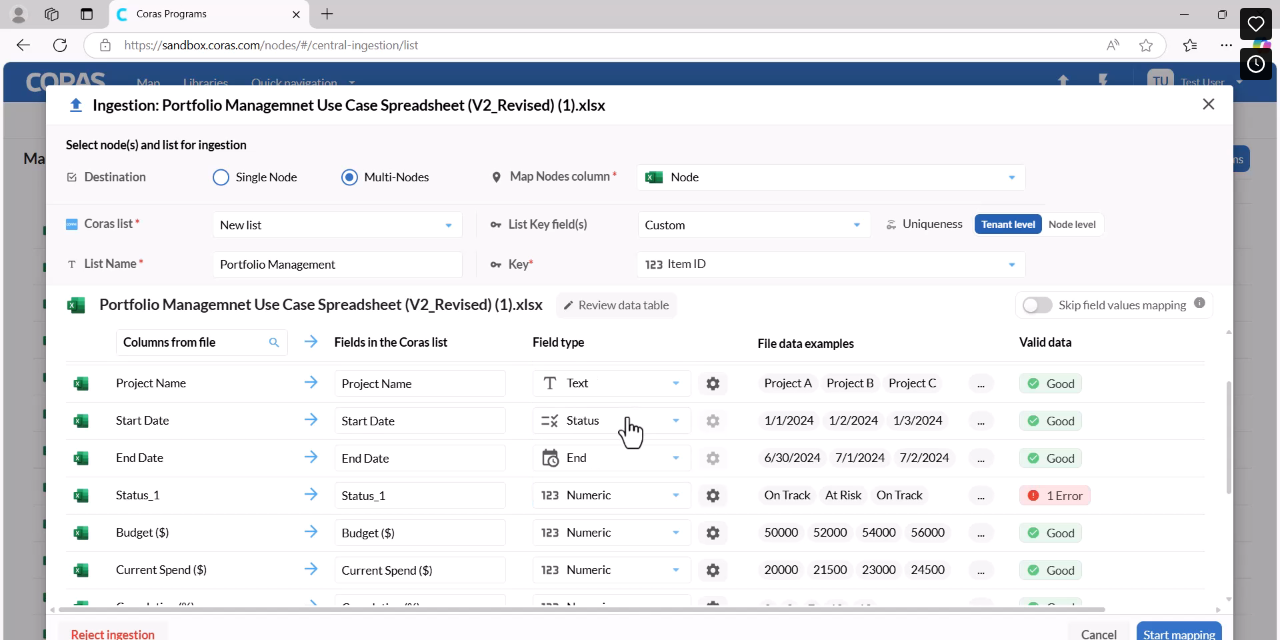Click the List Name input field

[x=337, y=264]
